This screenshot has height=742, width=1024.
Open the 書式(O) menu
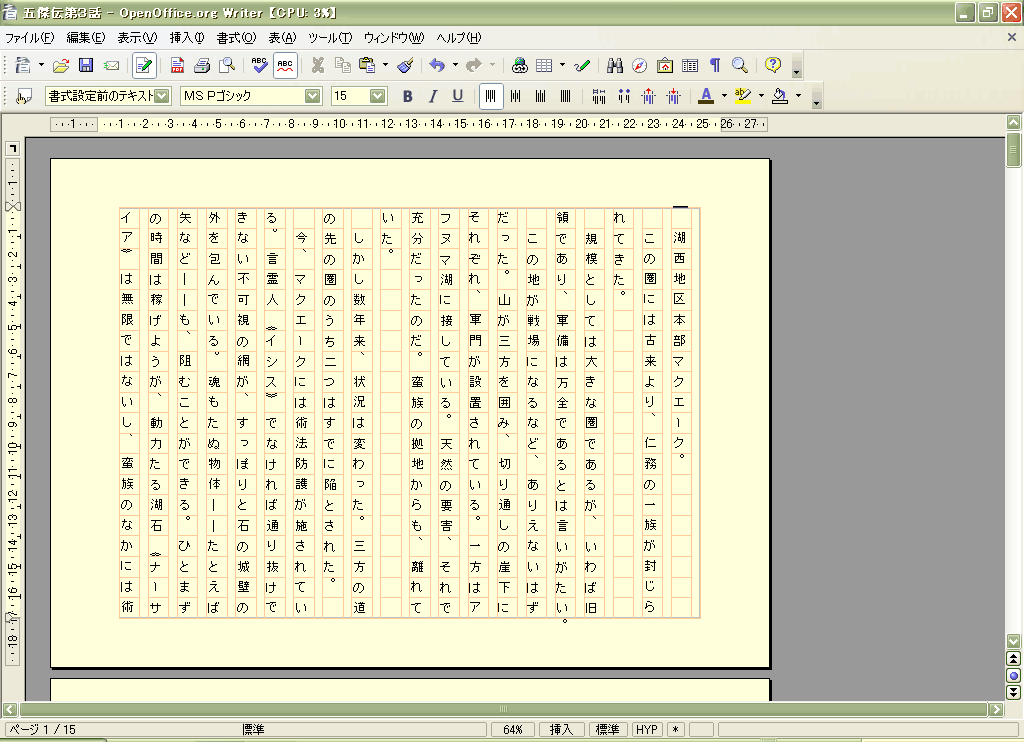[236, 38]
